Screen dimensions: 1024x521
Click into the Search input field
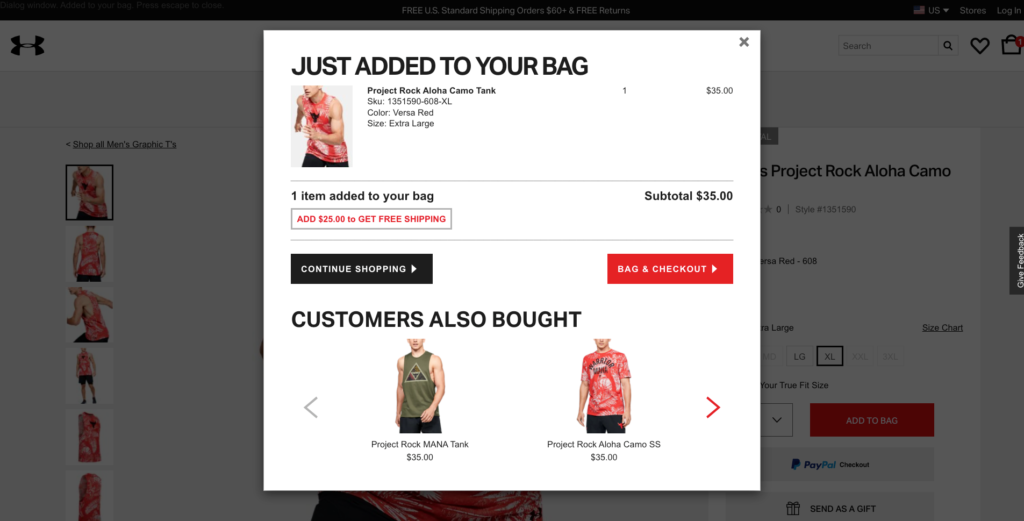pos(888,46)
